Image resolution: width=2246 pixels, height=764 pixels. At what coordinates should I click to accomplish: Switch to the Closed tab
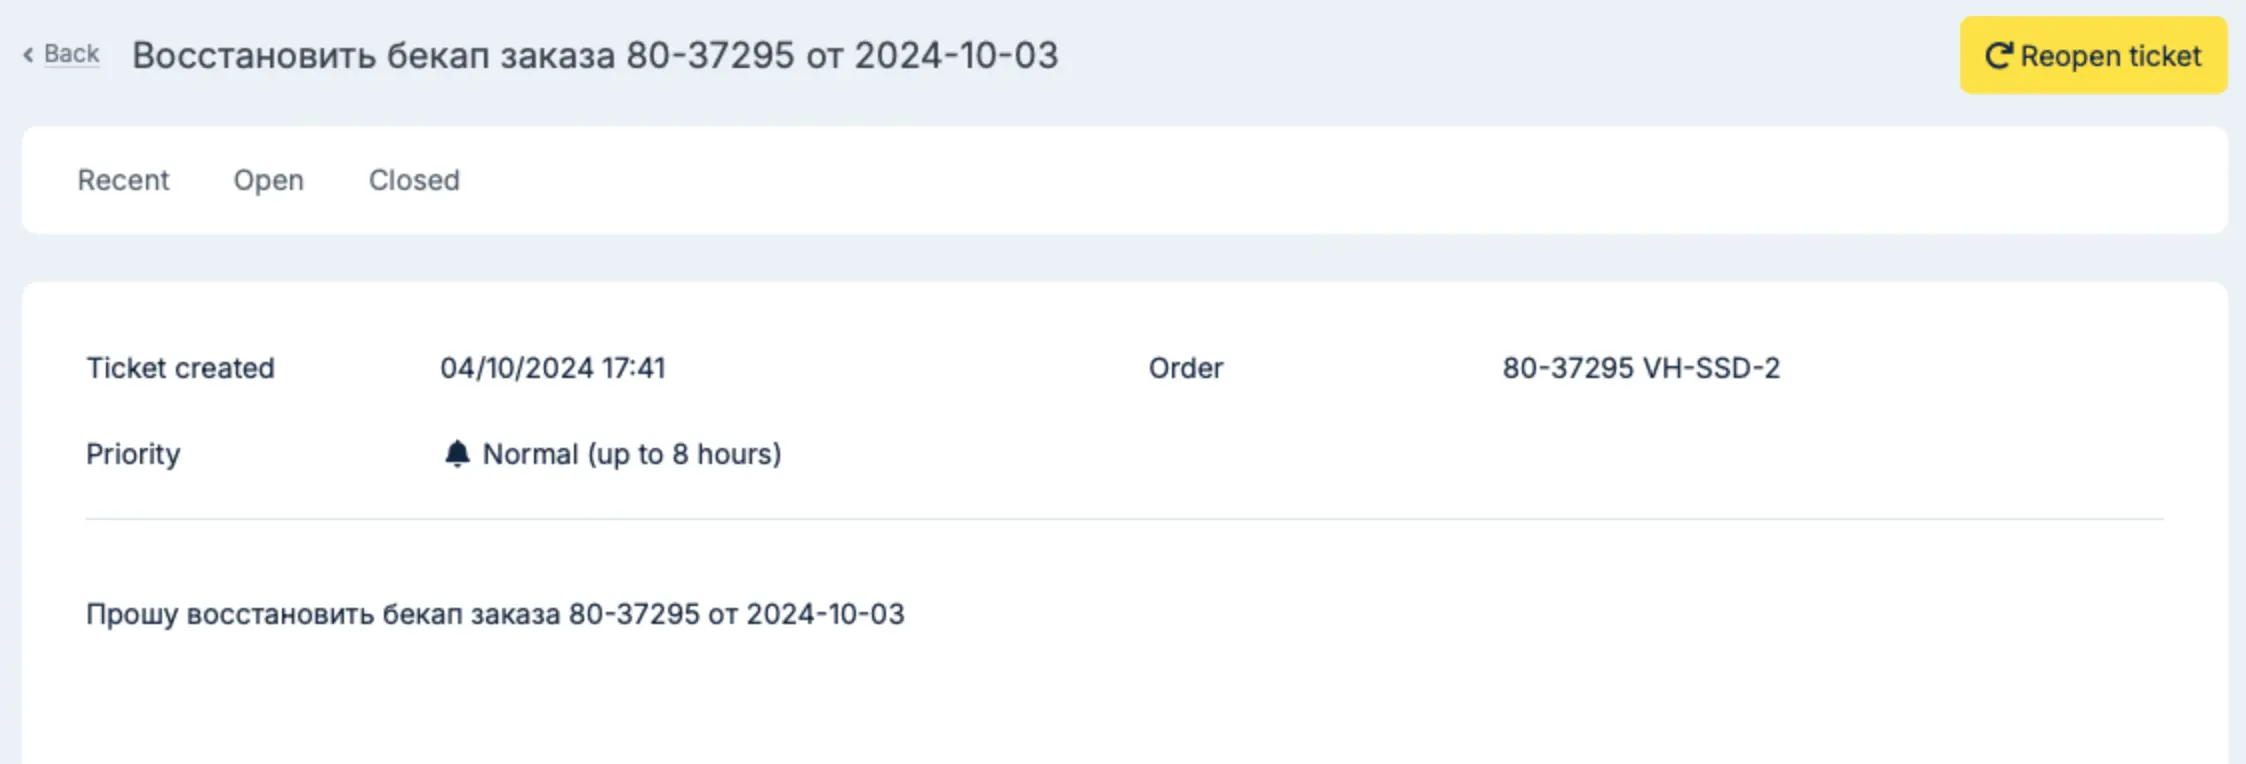point(414,180)
